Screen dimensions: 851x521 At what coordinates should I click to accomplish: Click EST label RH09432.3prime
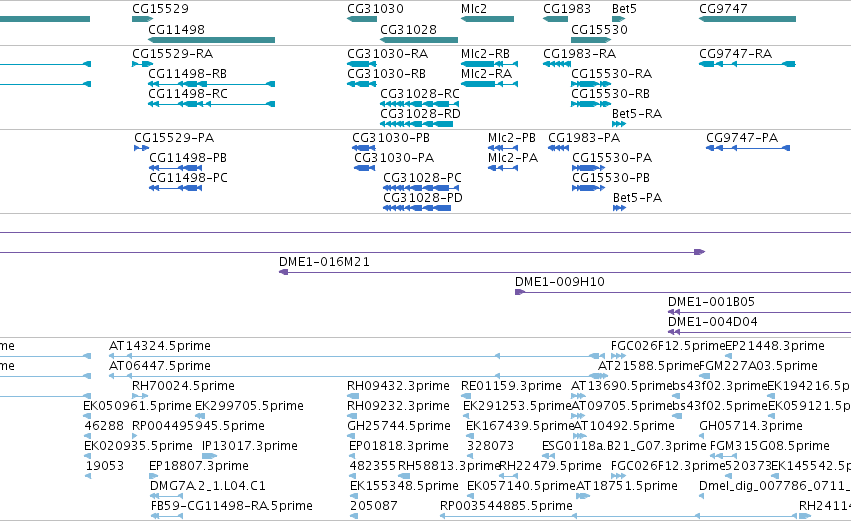398,386
